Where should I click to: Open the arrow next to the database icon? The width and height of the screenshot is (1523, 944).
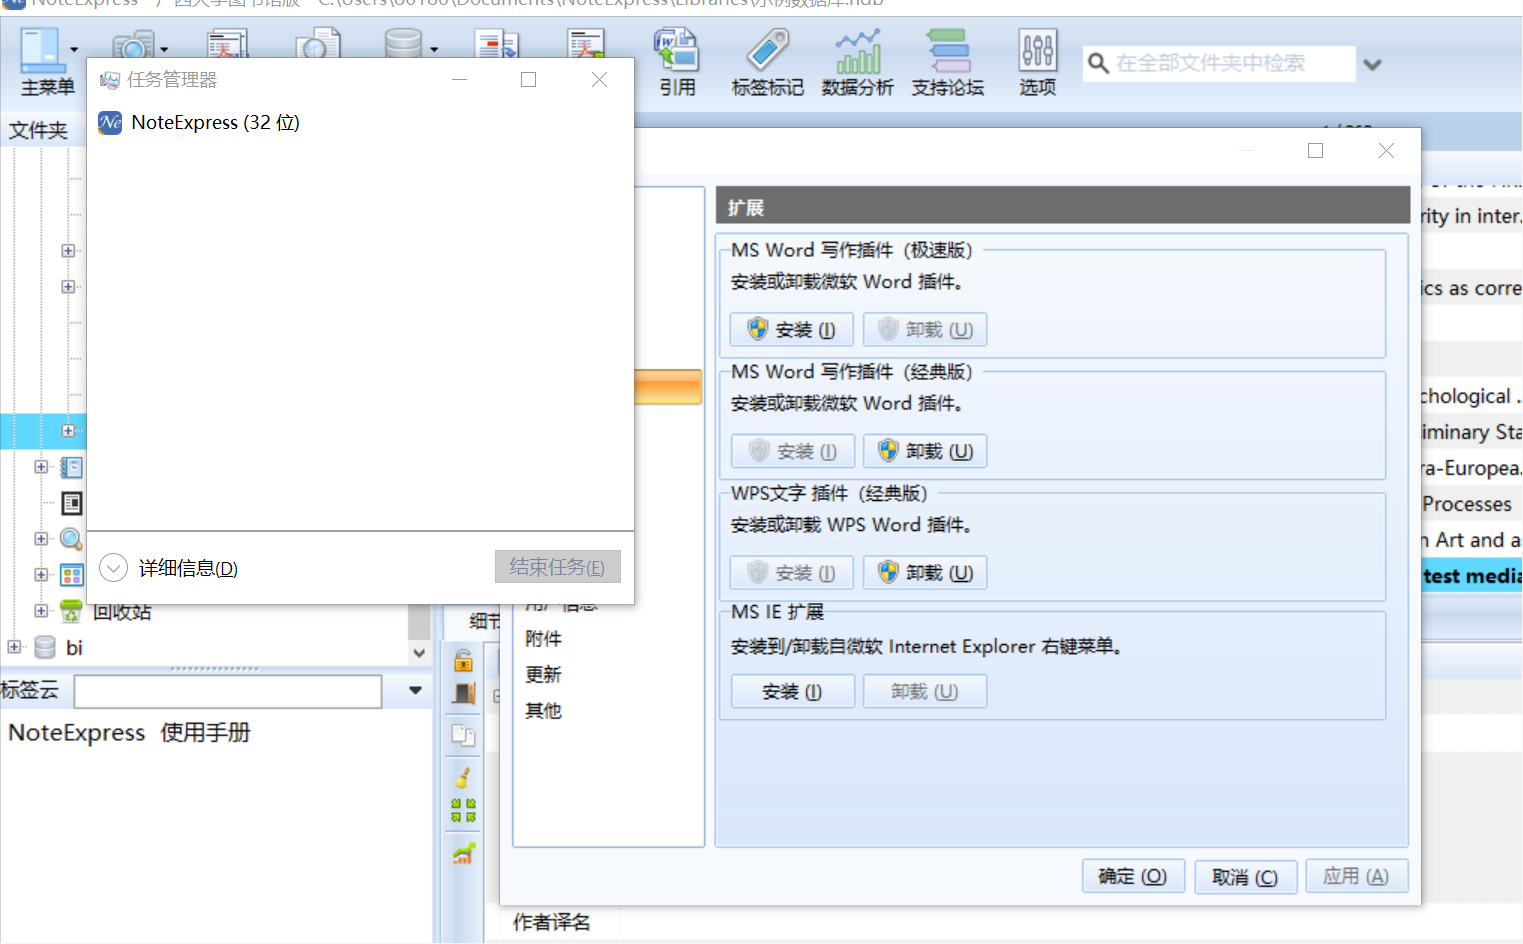pyautogui.click(x=434, y=49)
